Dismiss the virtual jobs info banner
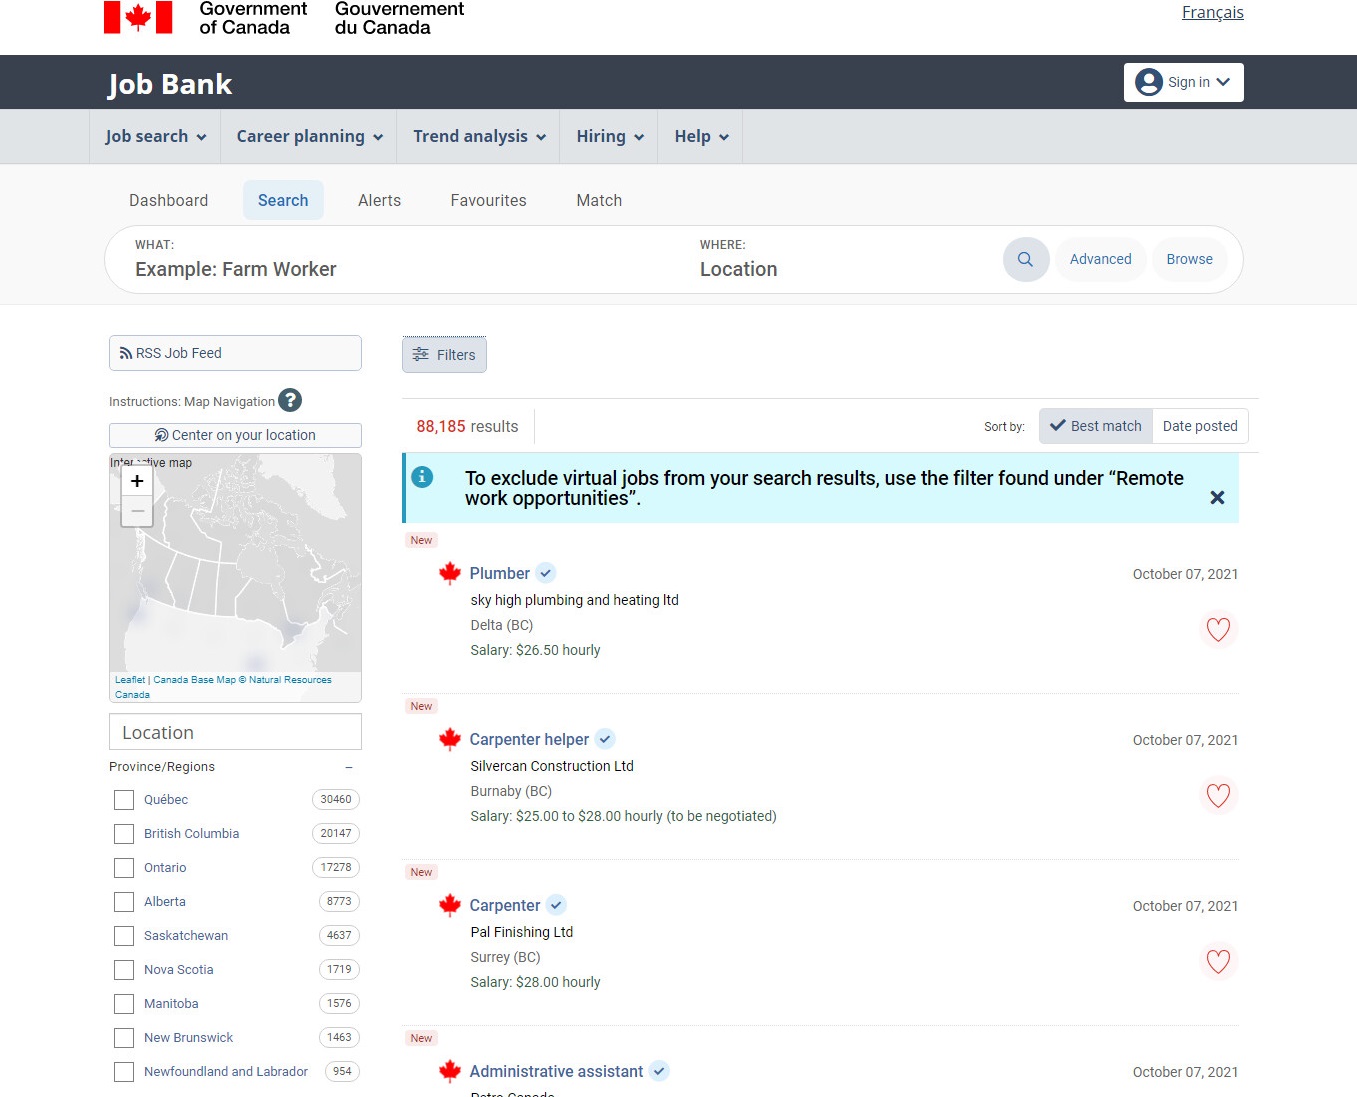 (1217, 498)
